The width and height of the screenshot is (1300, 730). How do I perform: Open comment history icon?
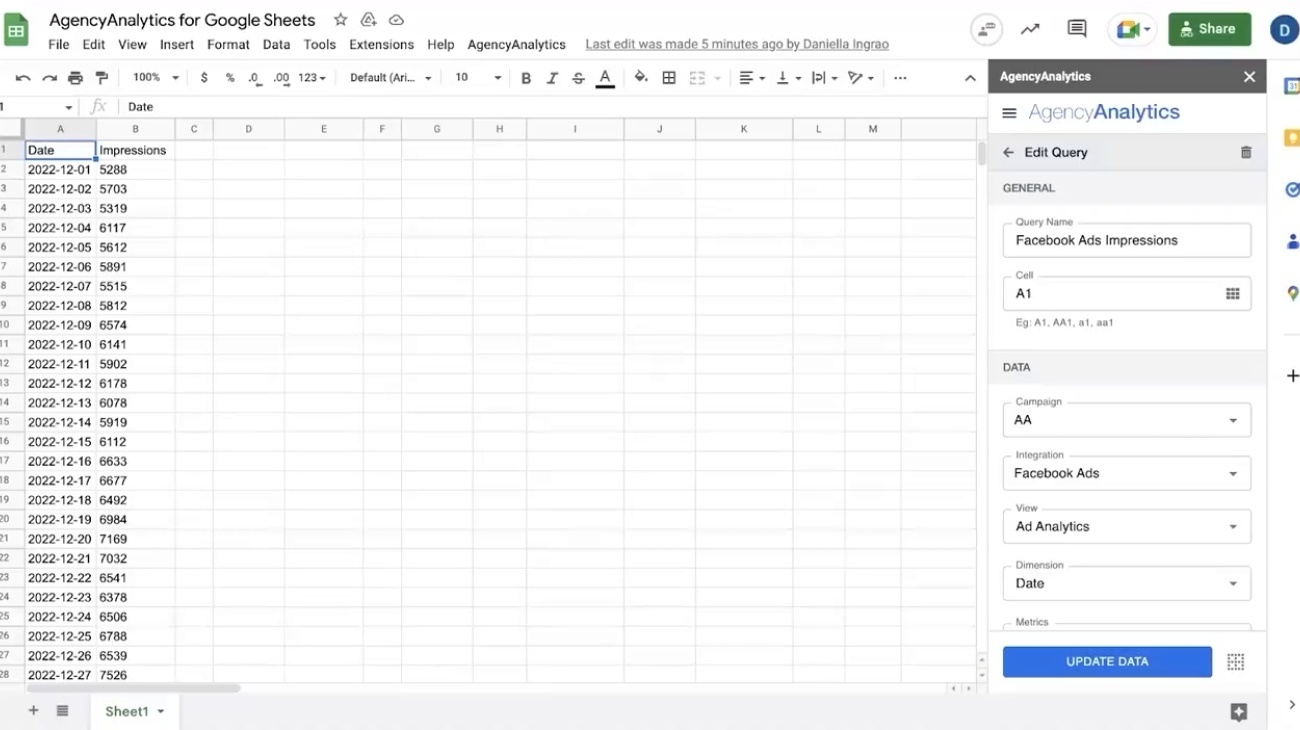point(1077,29)
